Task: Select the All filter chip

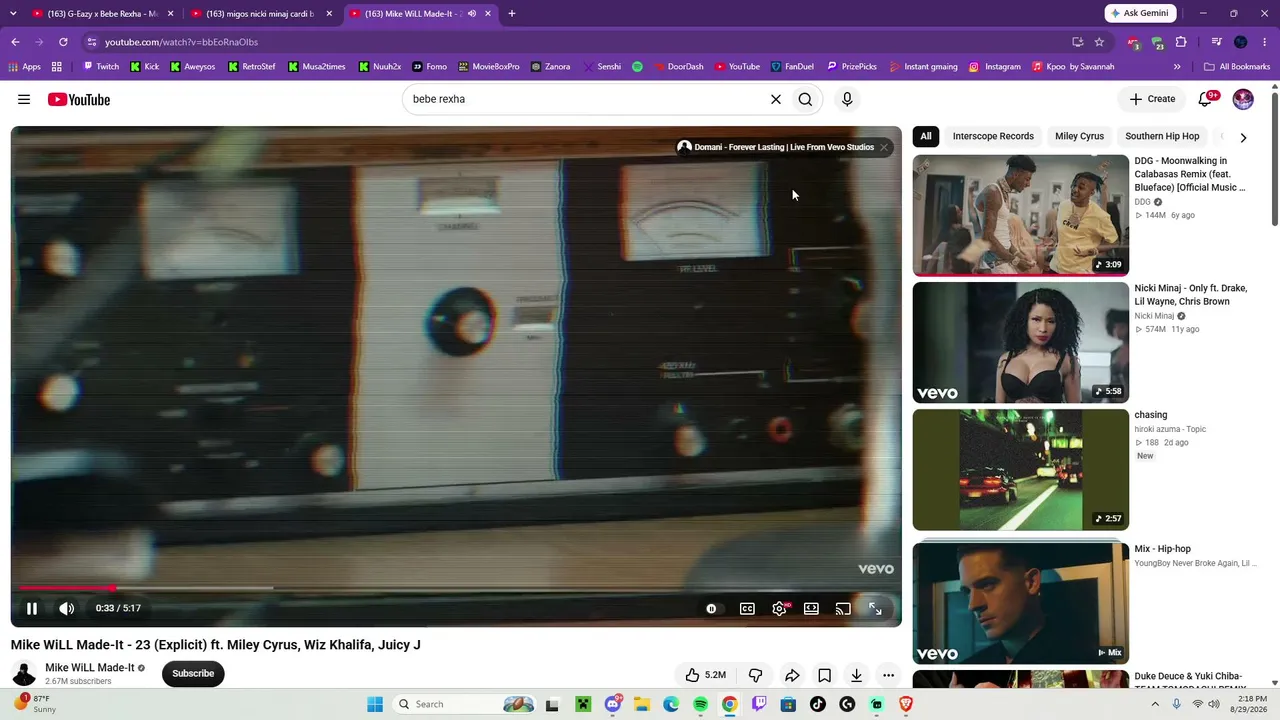Action: pos(926,136)
